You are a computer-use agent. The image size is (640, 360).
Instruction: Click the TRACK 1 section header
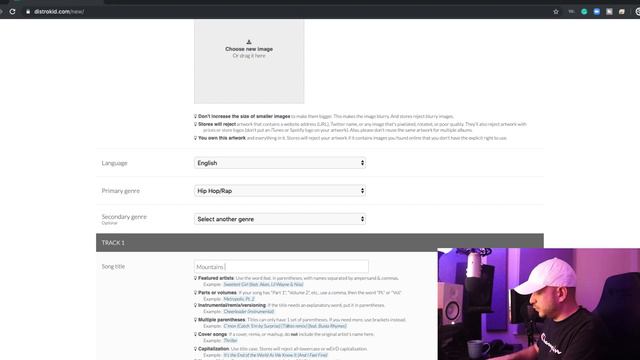point(320,242)
